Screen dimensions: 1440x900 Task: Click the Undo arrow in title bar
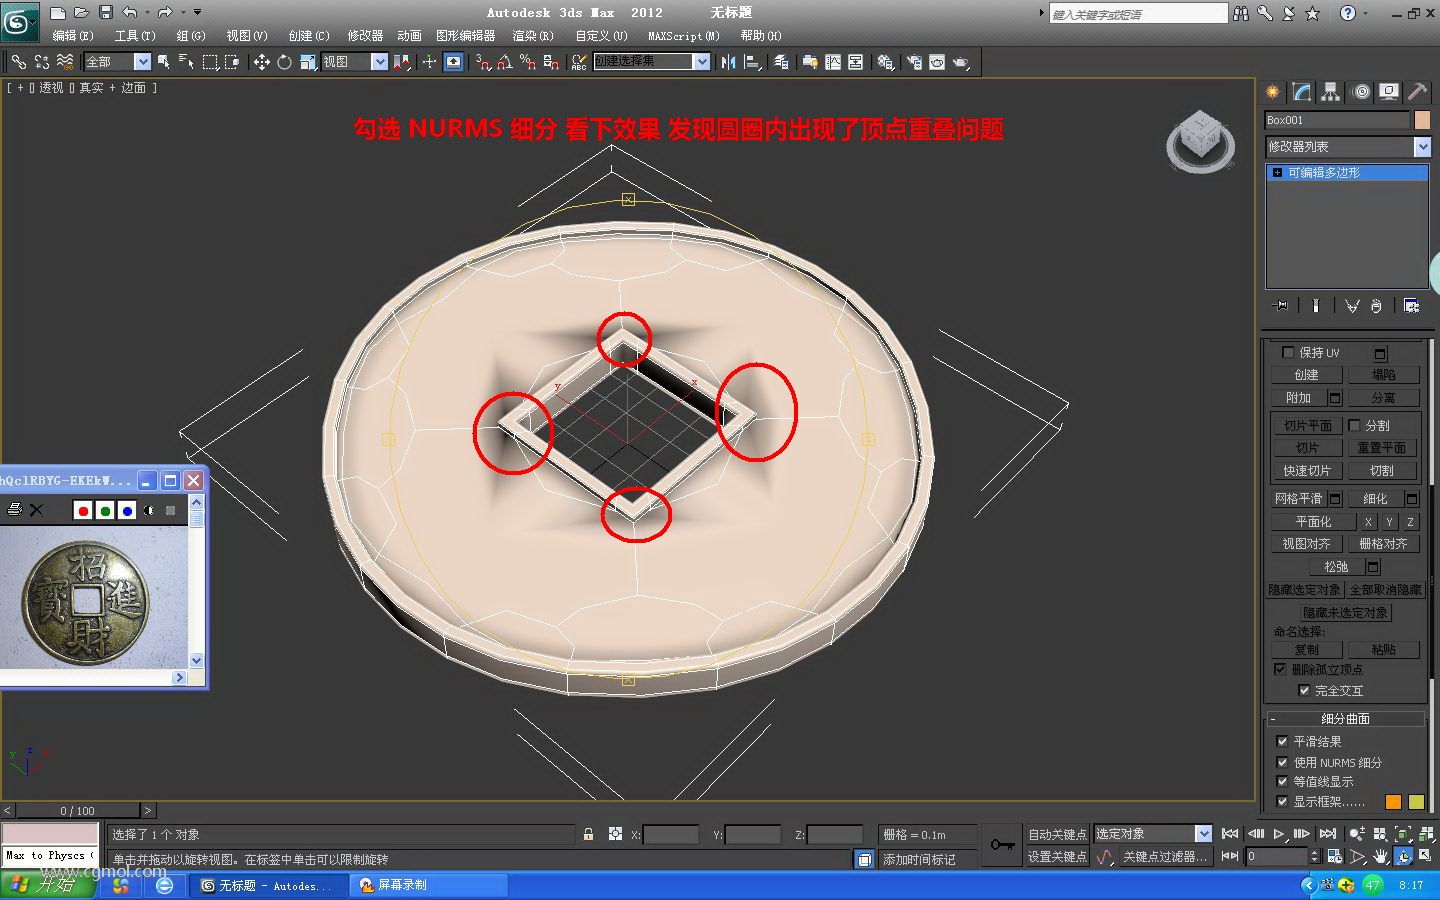(130, 13)
